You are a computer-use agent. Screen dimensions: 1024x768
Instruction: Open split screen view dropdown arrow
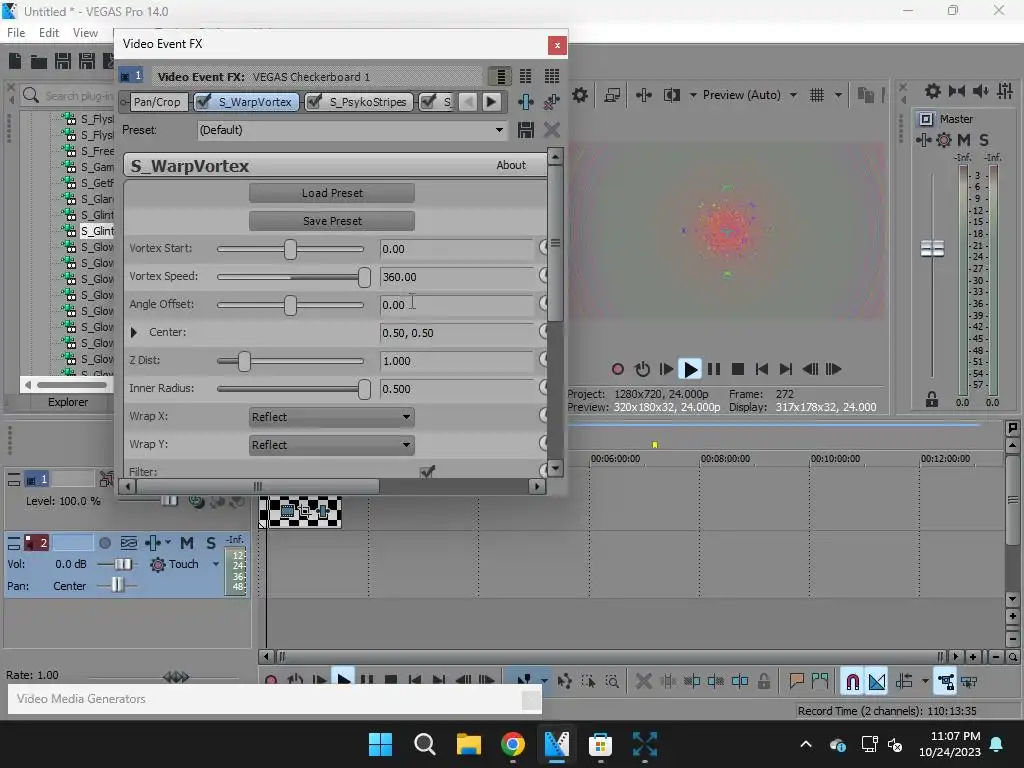coord(693,95)
